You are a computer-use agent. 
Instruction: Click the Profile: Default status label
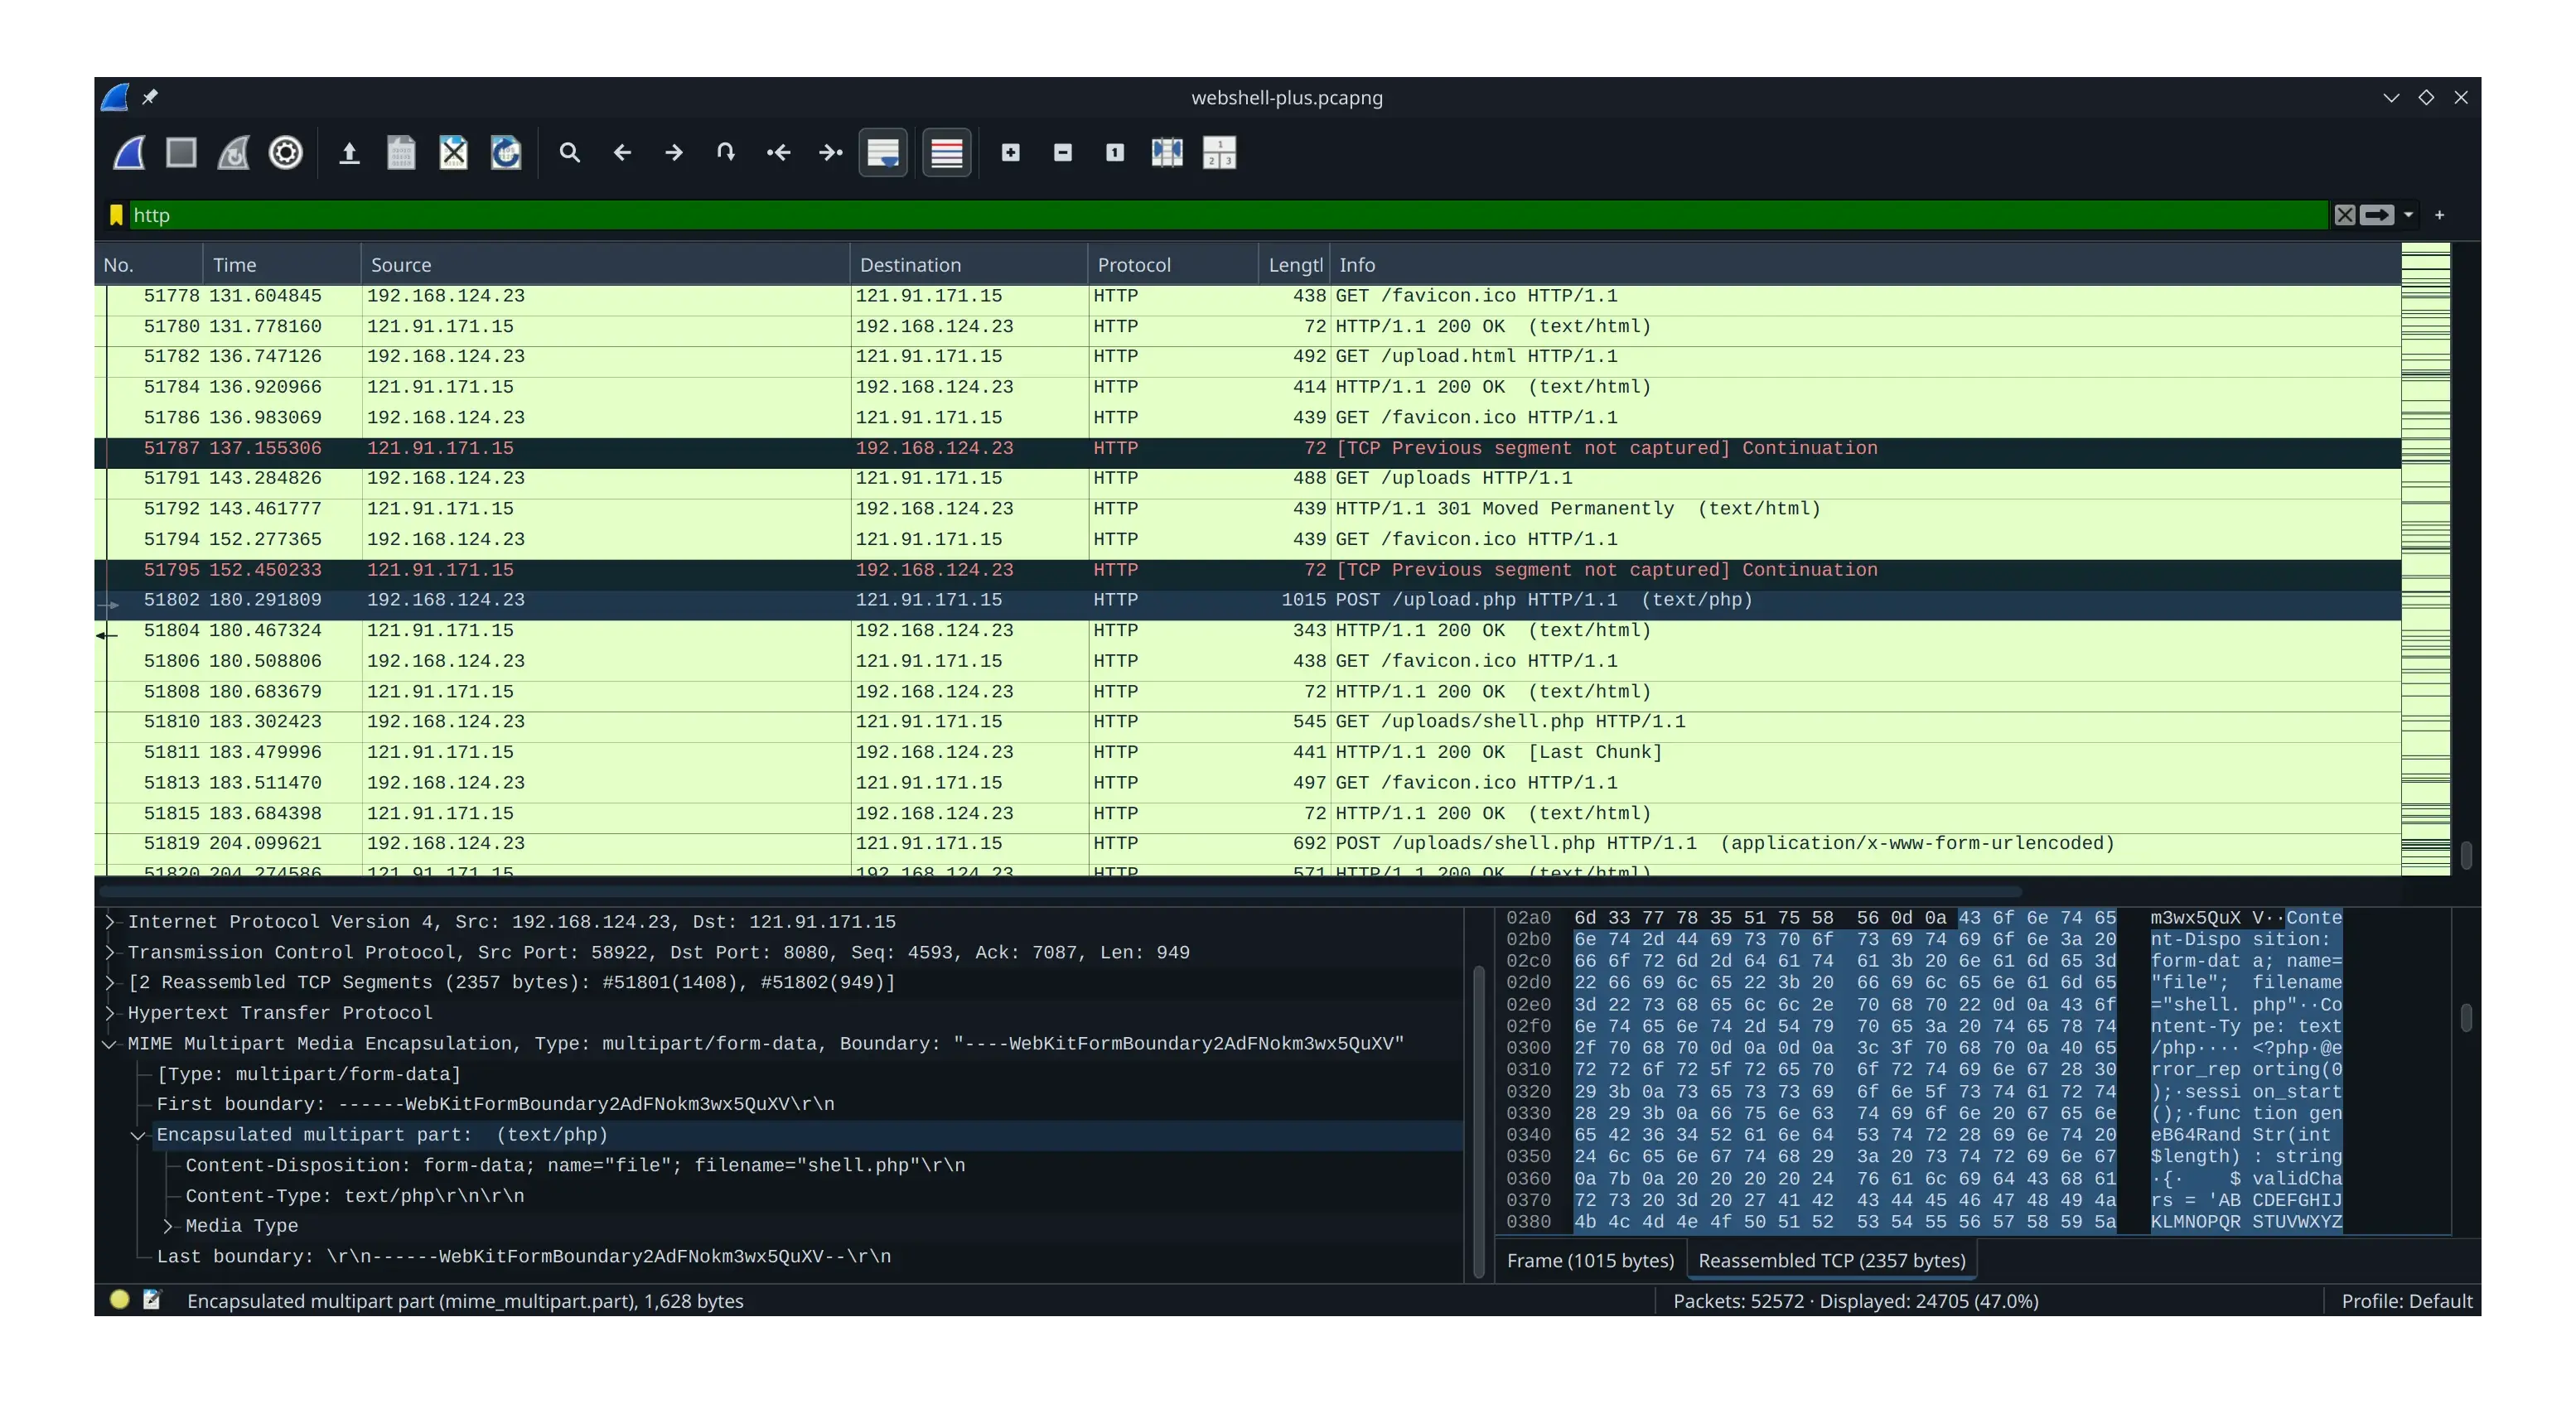click(2406, 1301)
